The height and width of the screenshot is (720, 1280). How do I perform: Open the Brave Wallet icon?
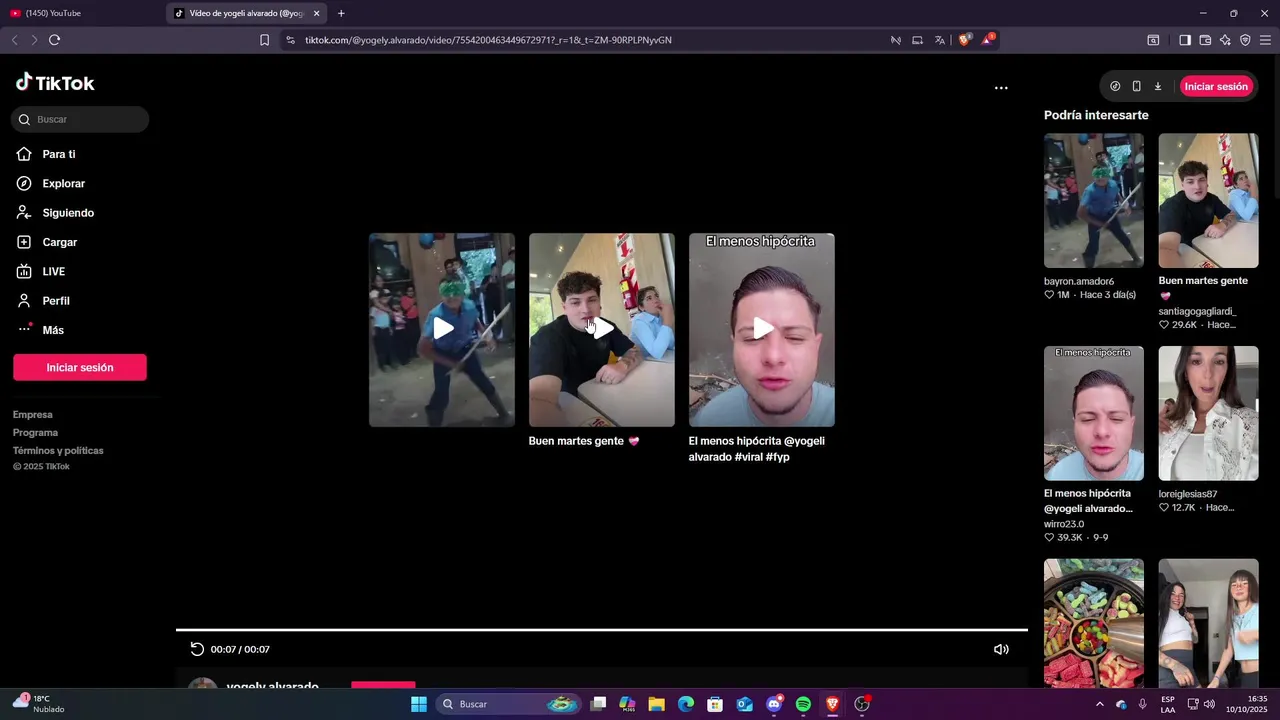point(1205,40)
